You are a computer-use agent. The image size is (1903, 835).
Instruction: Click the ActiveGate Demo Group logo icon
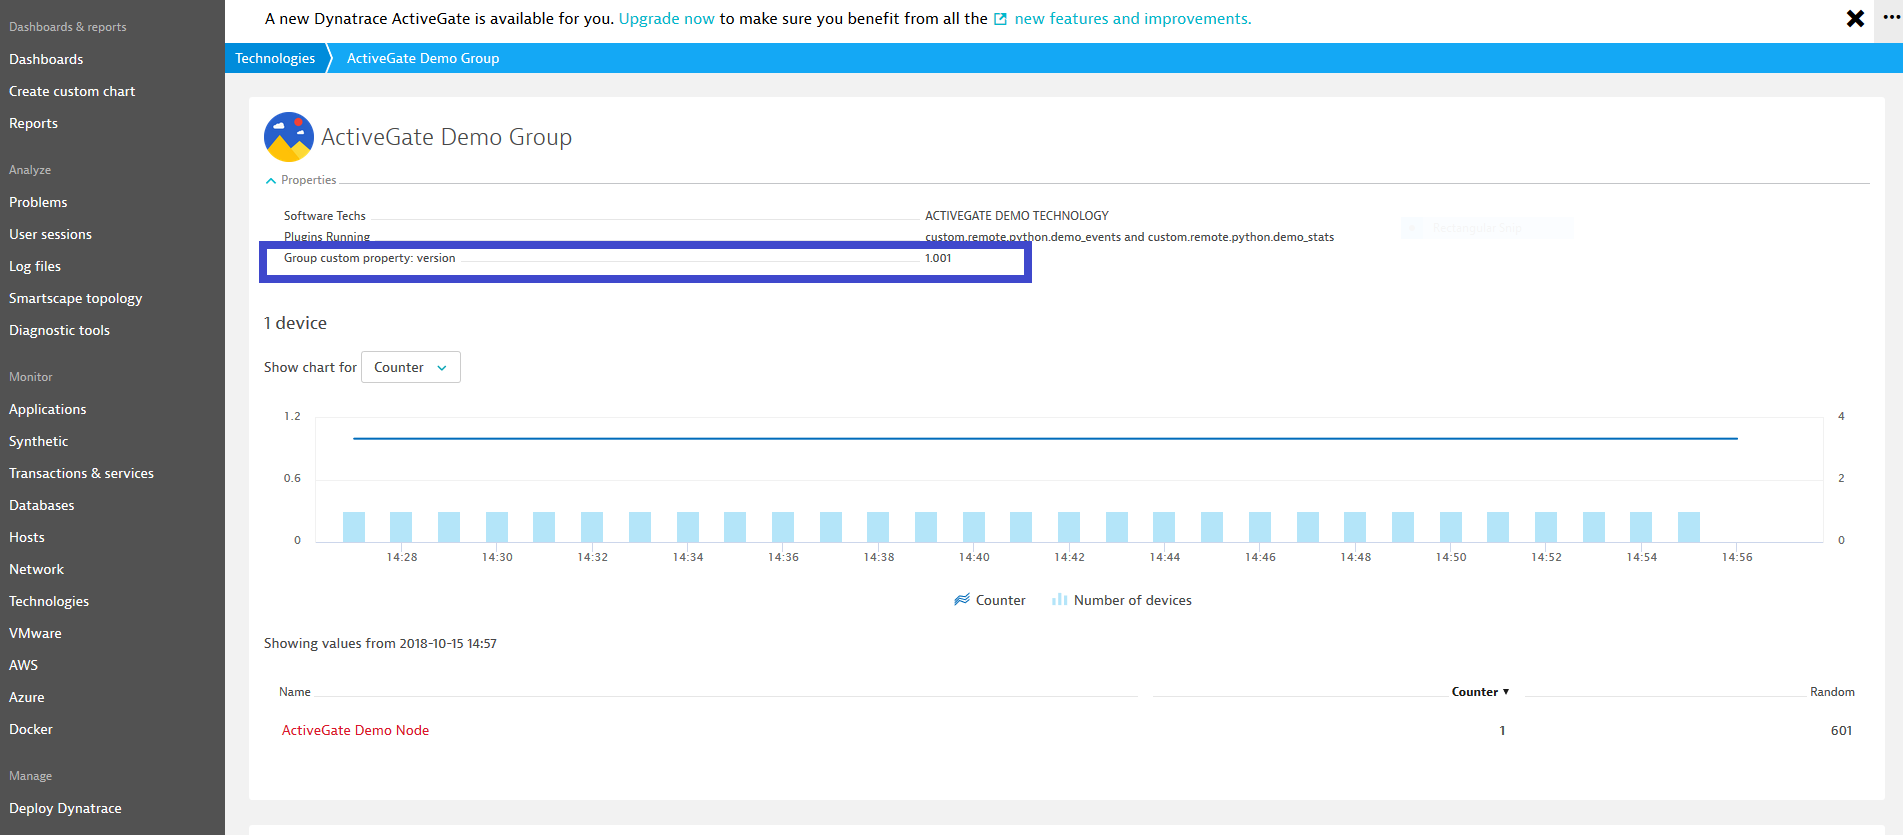(x=289, y=137)
